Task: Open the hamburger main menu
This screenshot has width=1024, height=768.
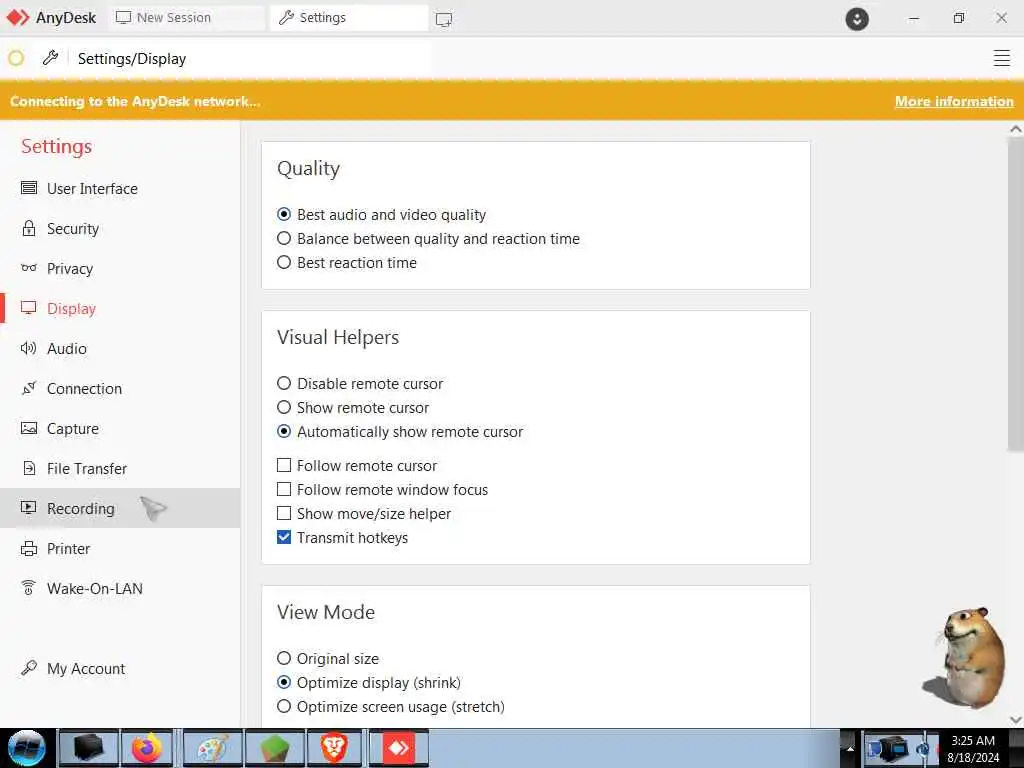Action: coord(1001,58)
